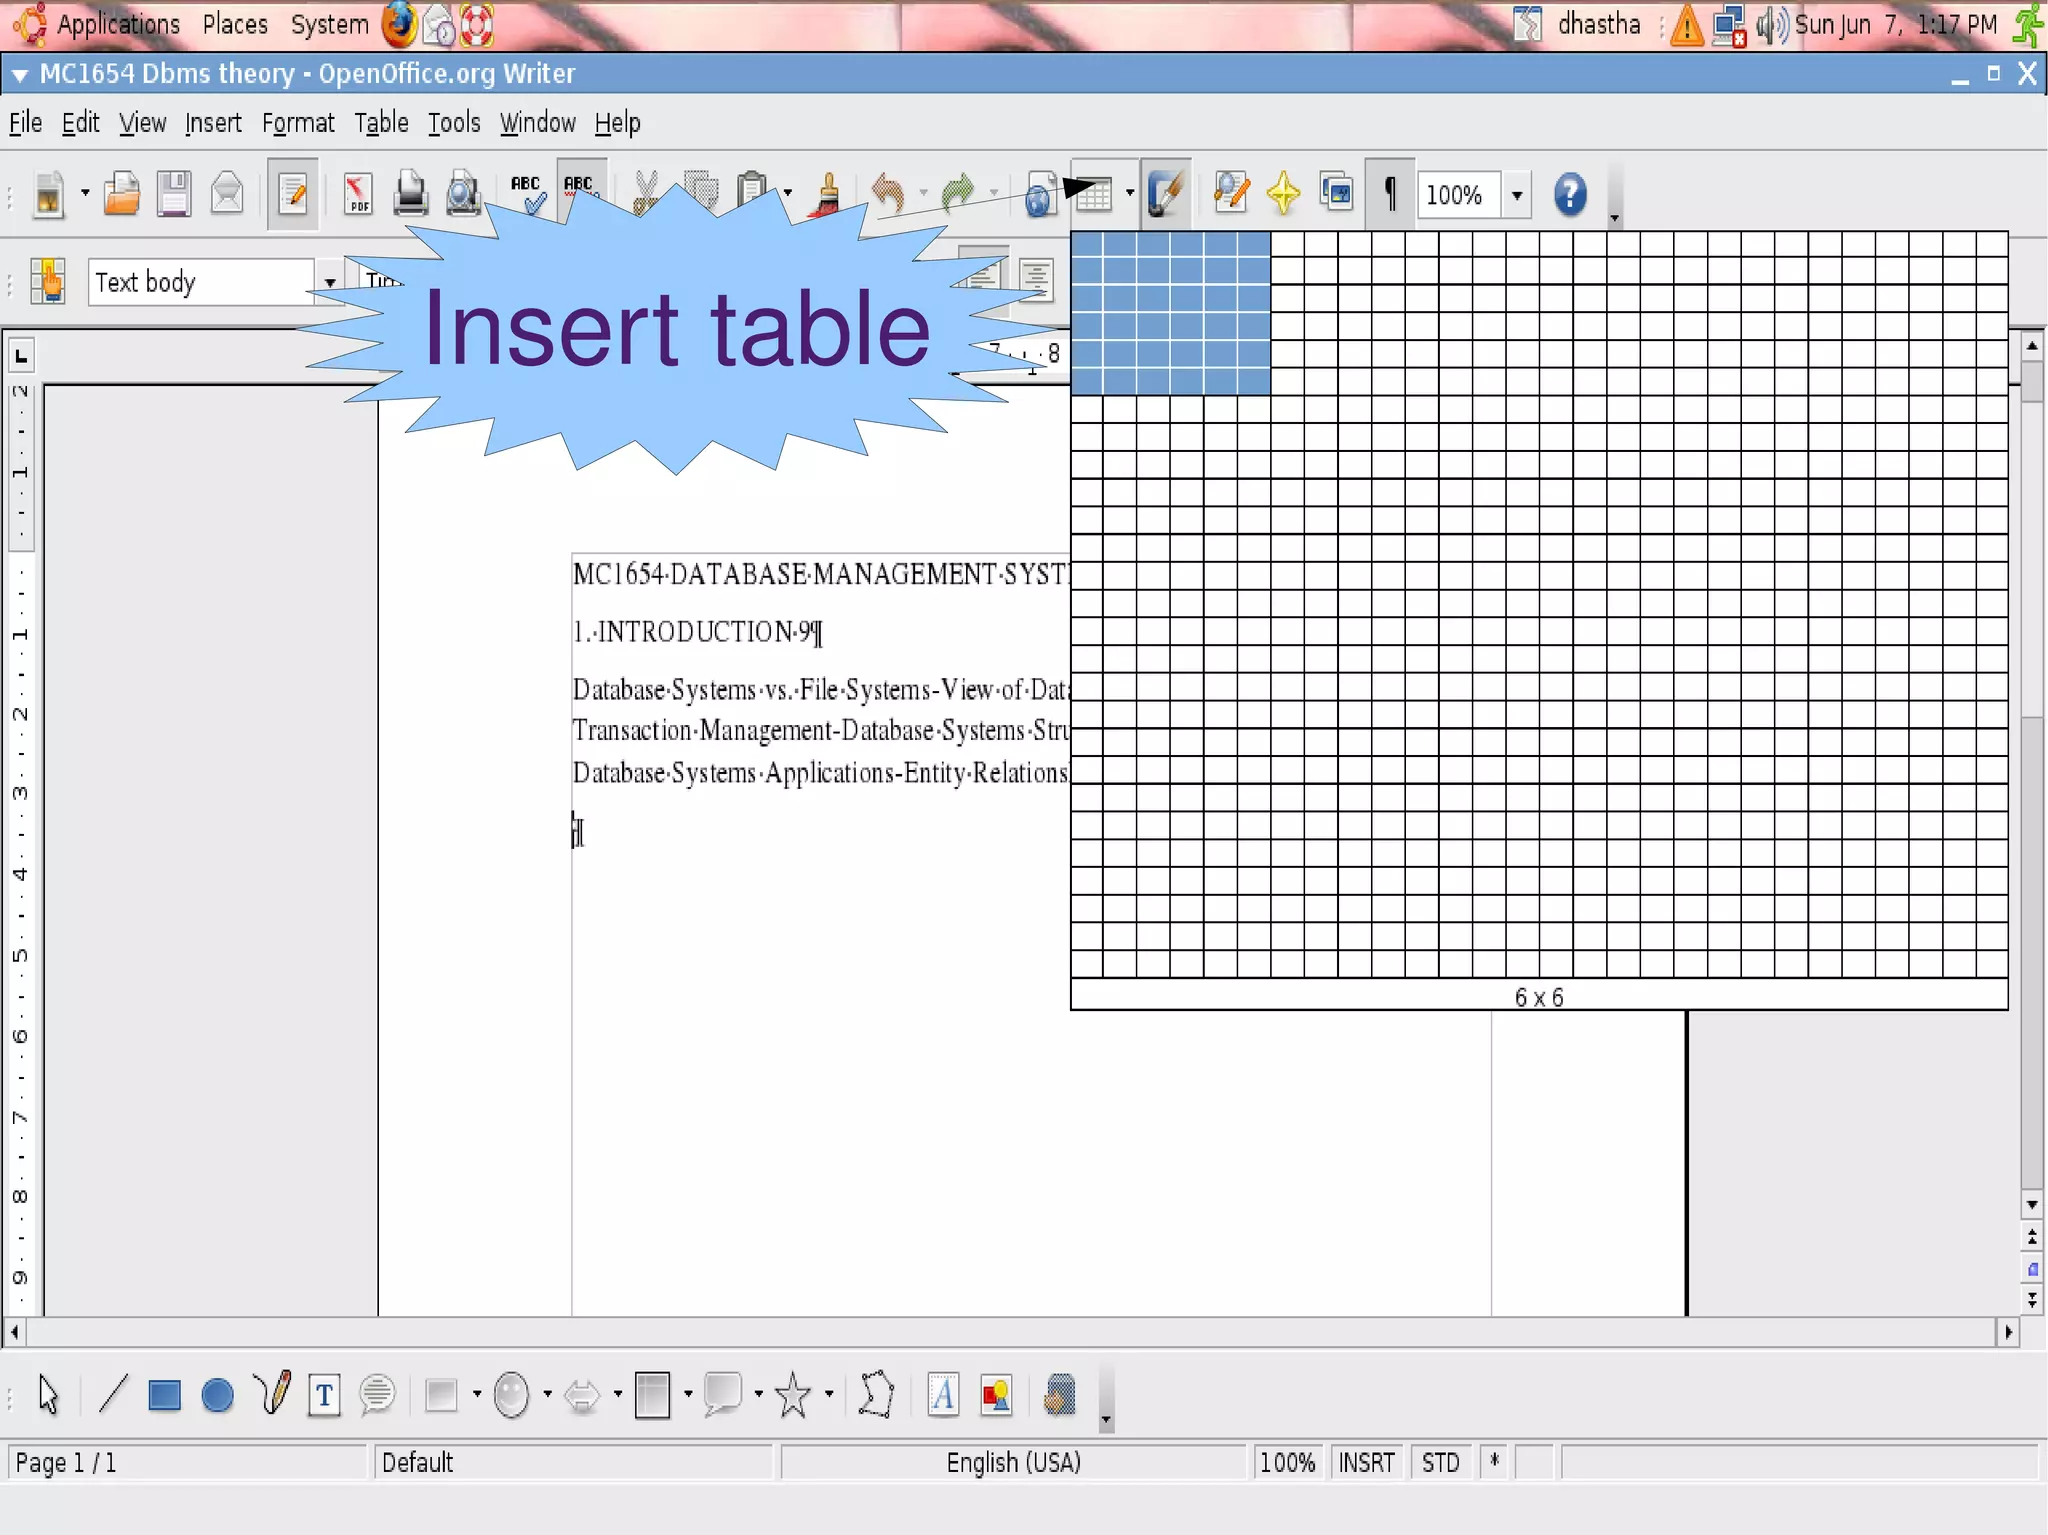Open the View menu
The width and height of the screenshot is (2048, 1535).
142,123
